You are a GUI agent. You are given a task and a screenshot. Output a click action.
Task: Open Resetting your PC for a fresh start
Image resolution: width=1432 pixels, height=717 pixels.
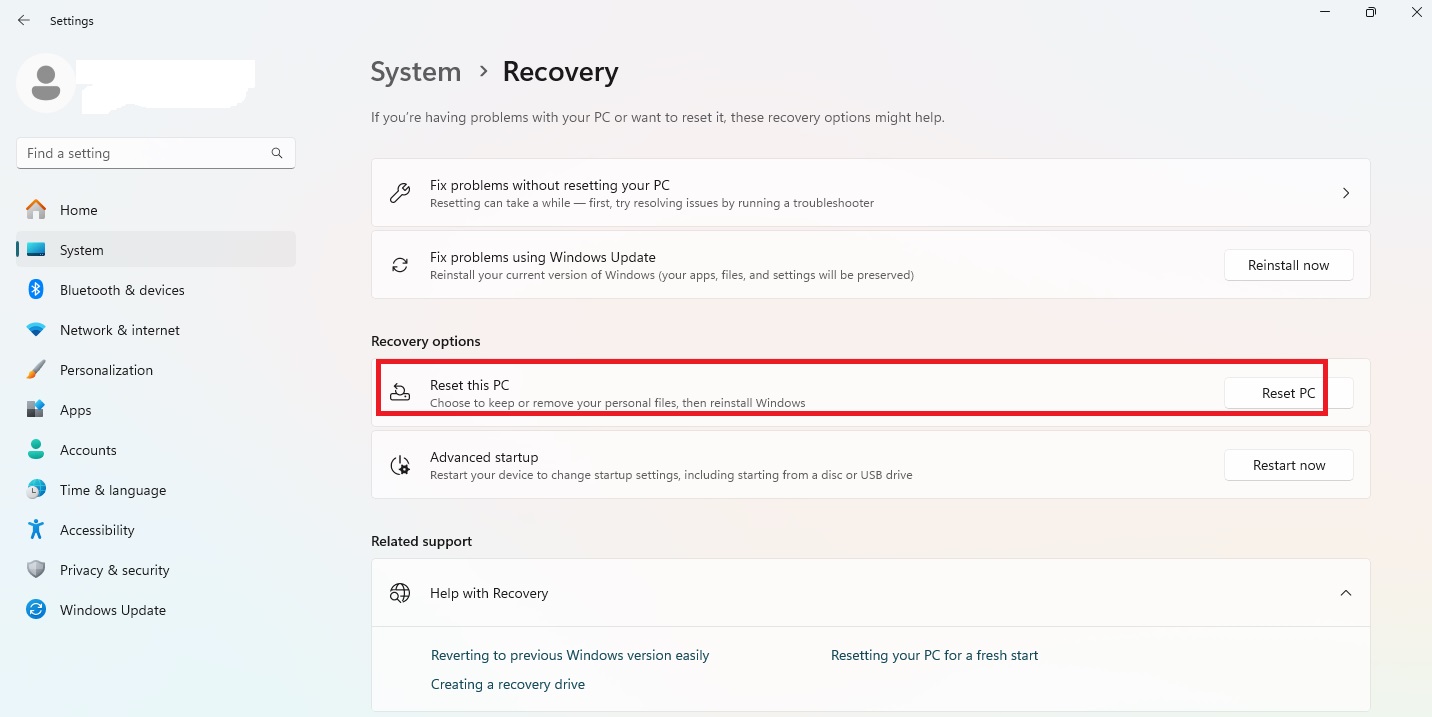click(x=934, y=655)
